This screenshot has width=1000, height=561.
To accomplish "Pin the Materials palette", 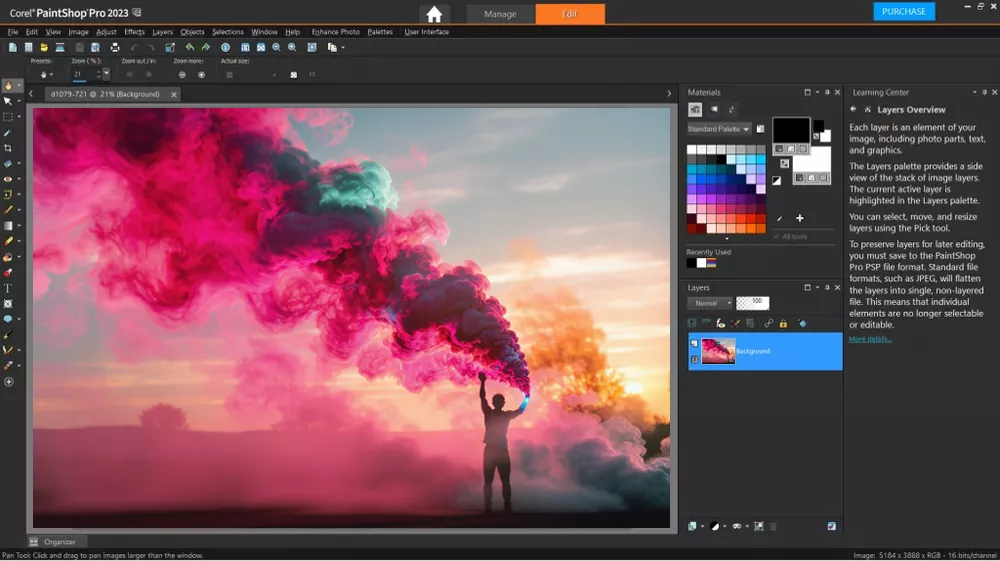I will (827, 92).
